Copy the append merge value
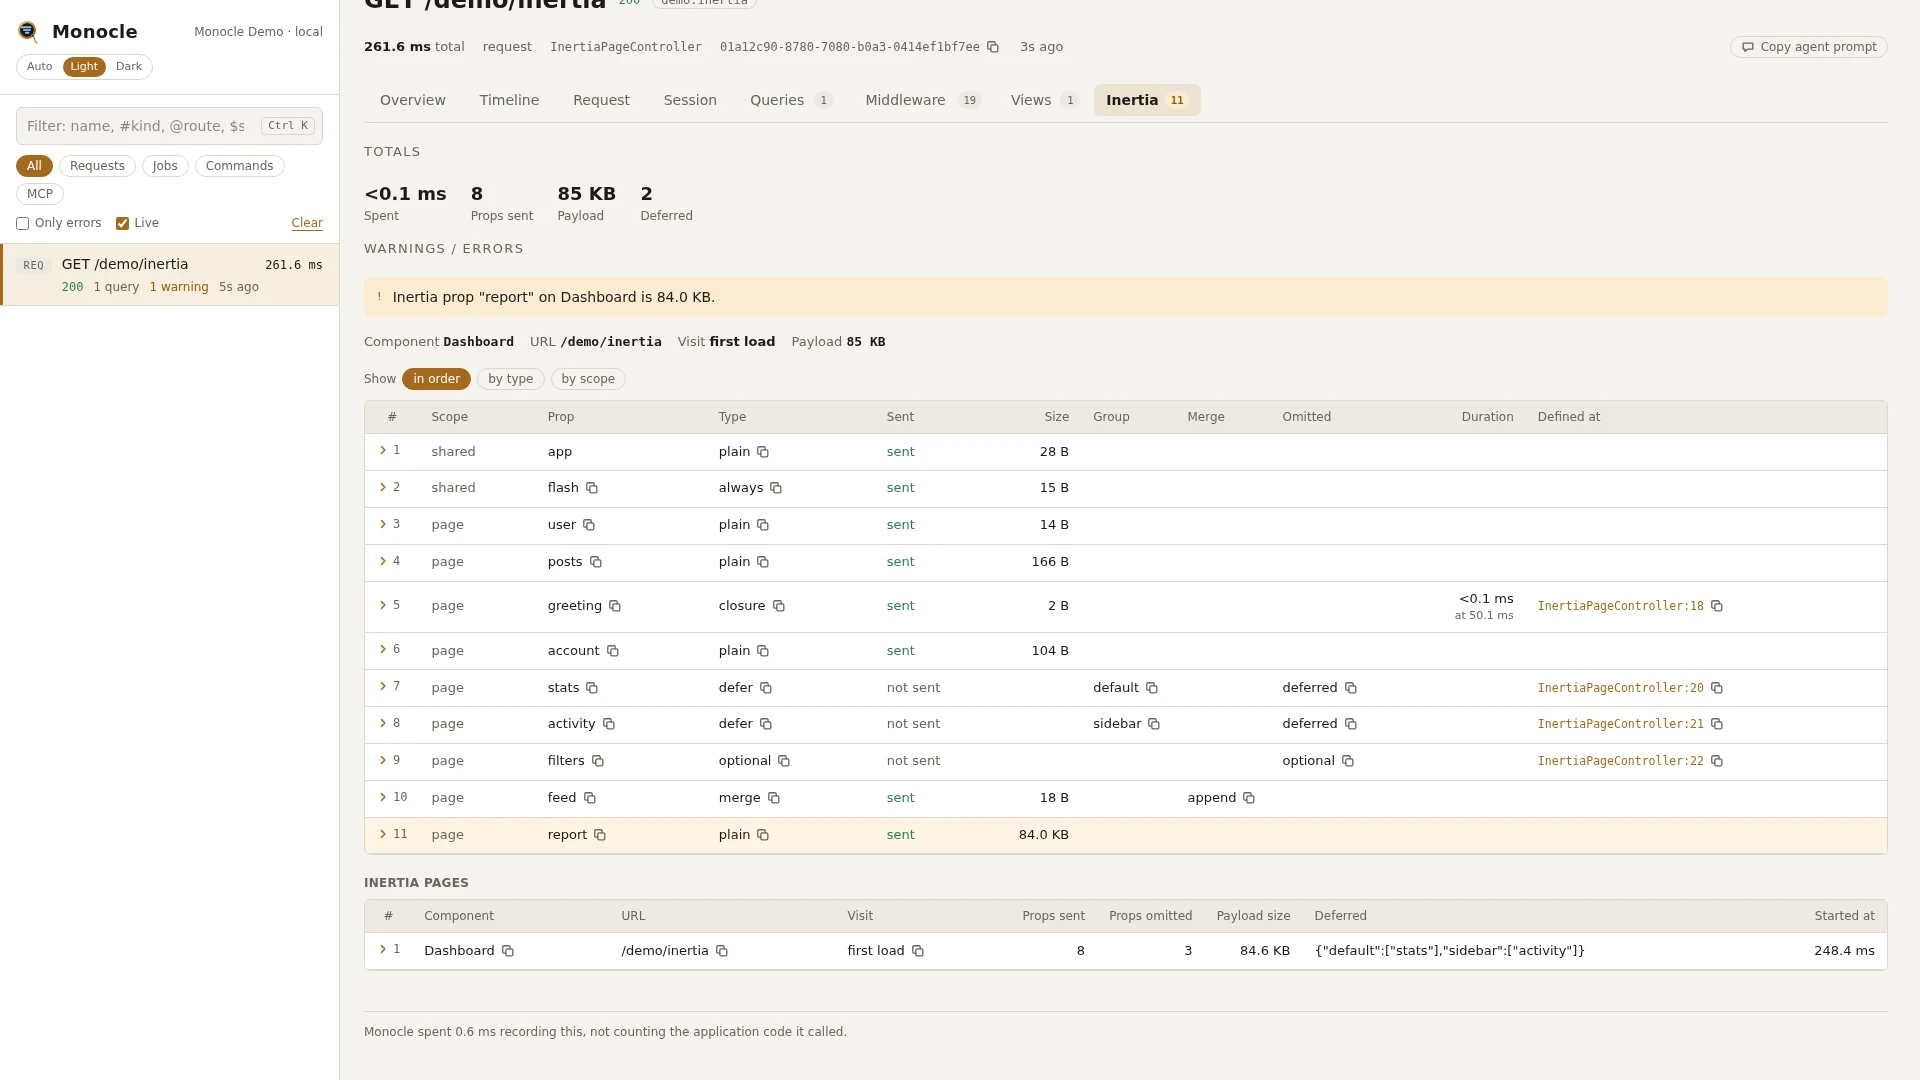 point(1249,798)
